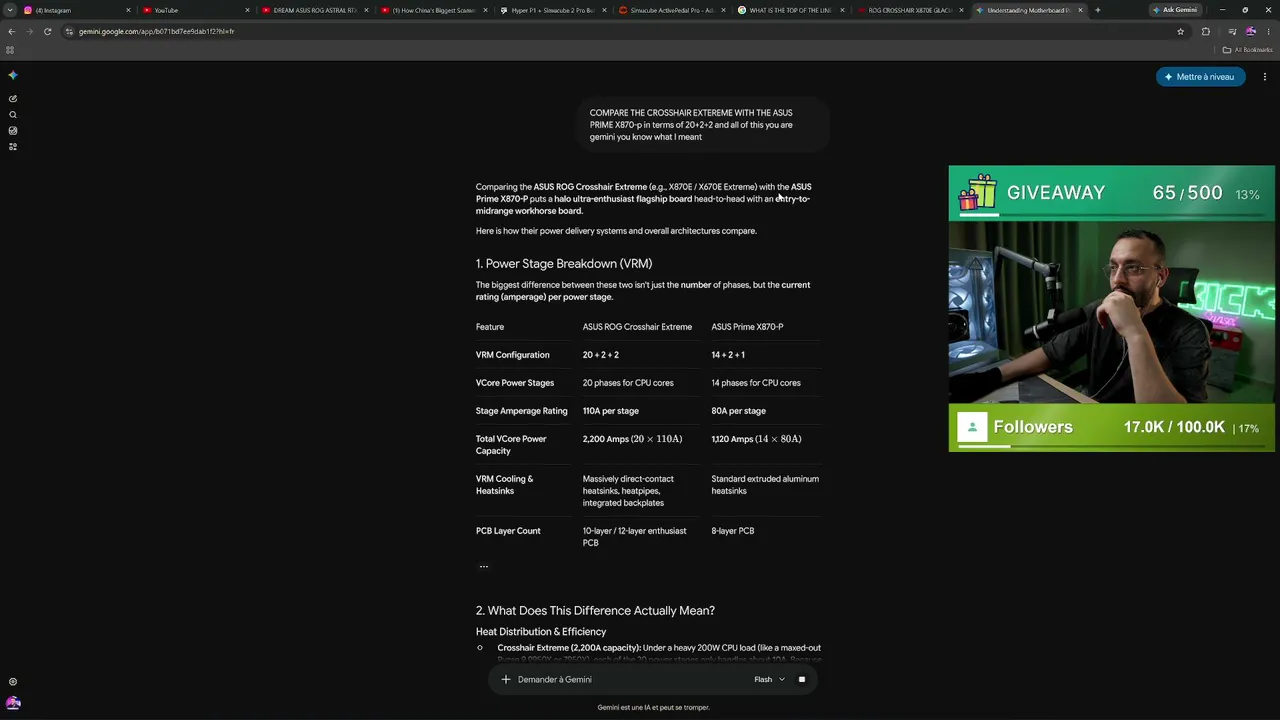Viewport: 1280px width, 720px height.
Task: Open a new browser tab with the plus
Action: click(1097, 10)
